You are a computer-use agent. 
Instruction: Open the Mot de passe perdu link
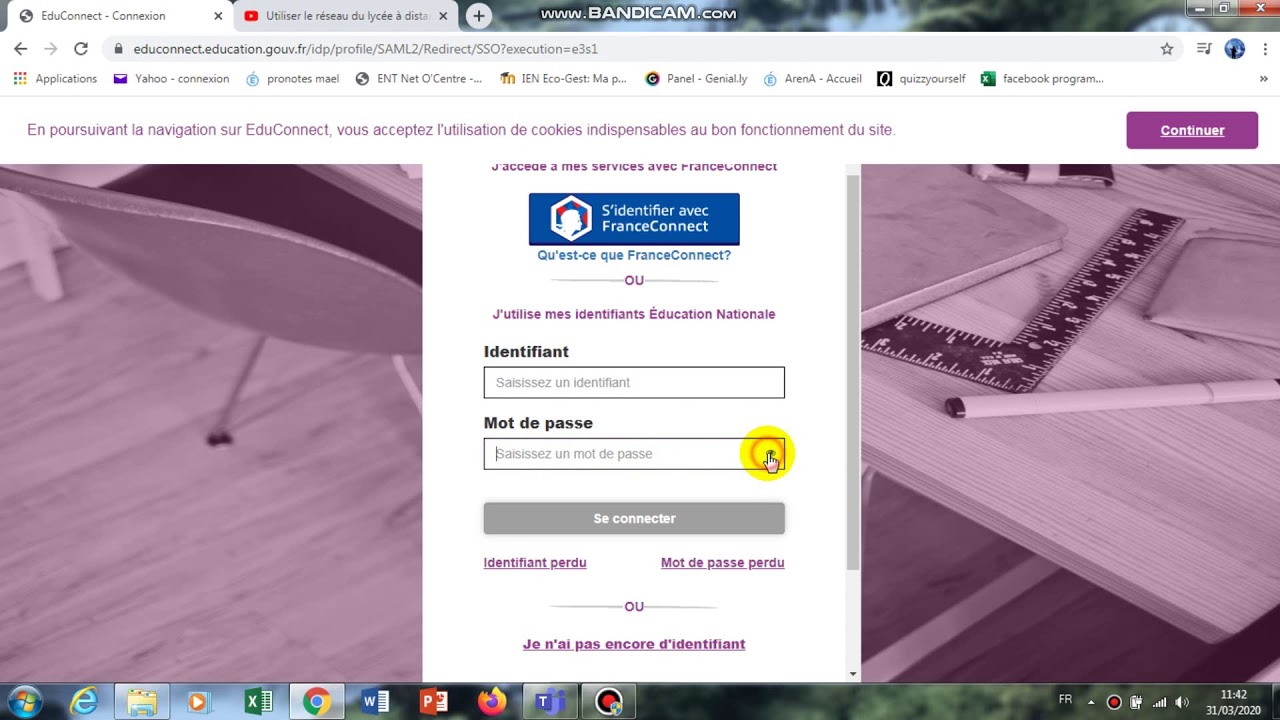point(722,563)
